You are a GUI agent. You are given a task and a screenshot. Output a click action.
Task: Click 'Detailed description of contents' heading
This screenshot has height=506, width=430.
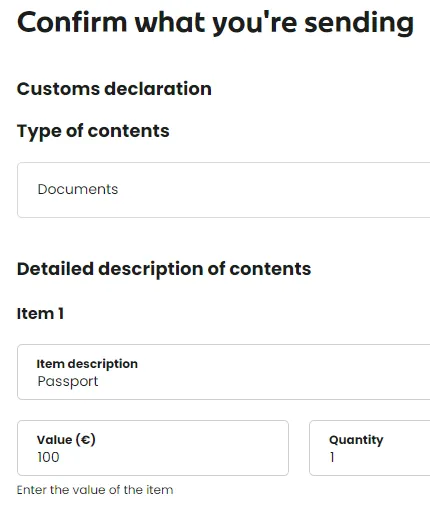pos(164,269)
